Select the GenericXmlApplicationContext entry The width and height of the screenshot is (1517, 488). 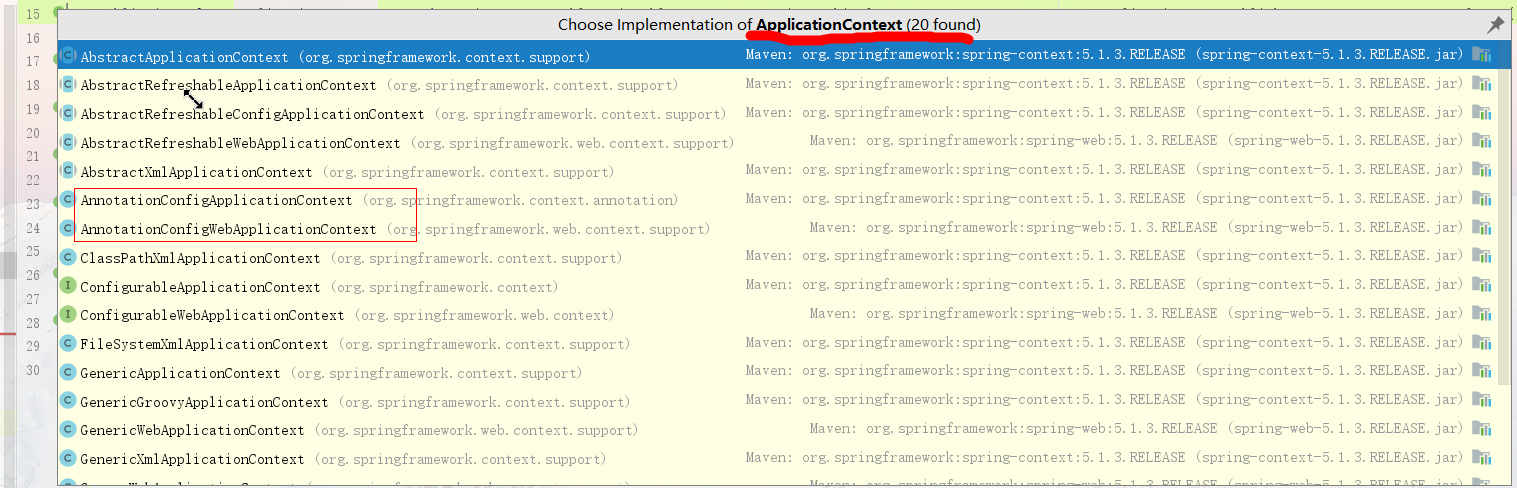192,459
